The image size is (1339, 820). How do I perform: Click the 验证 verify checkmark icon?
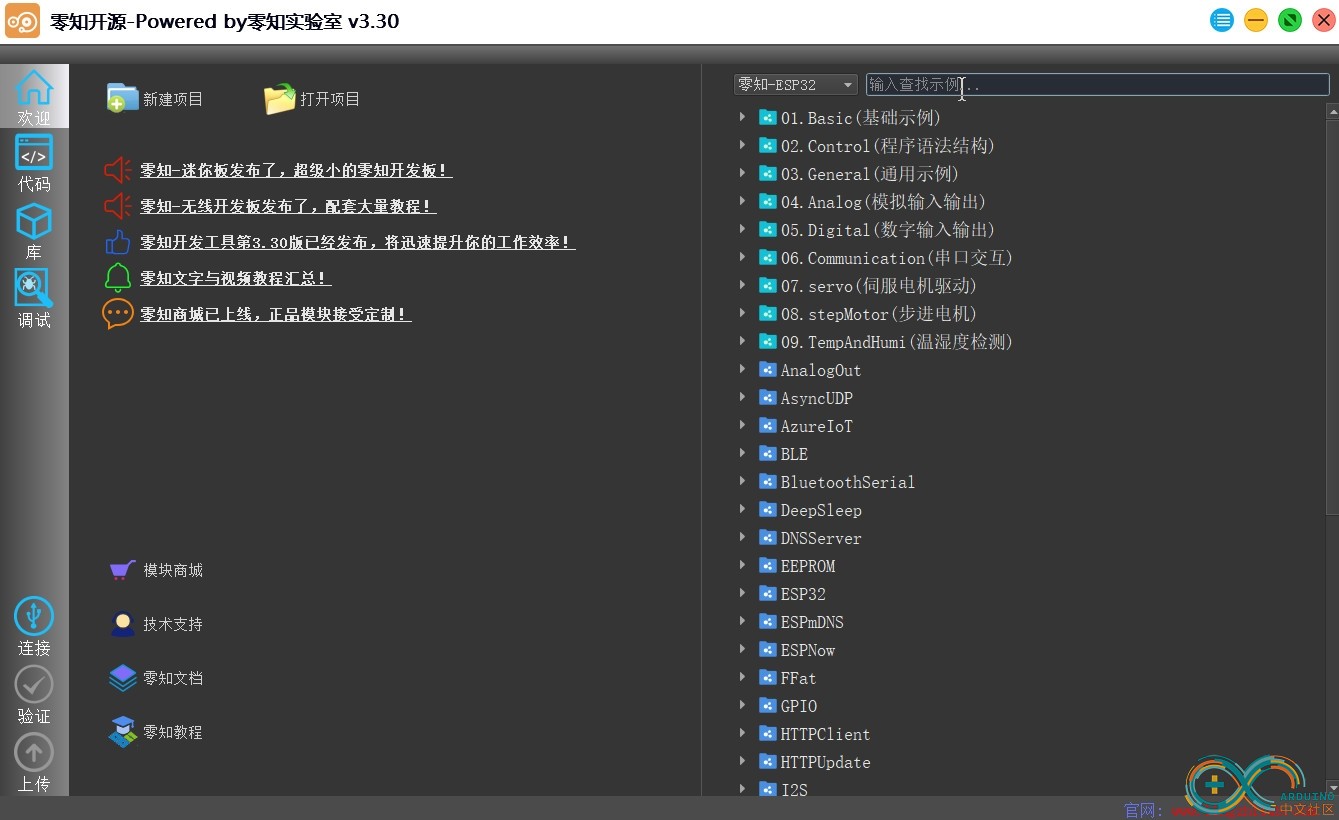[x=34, y=684]
